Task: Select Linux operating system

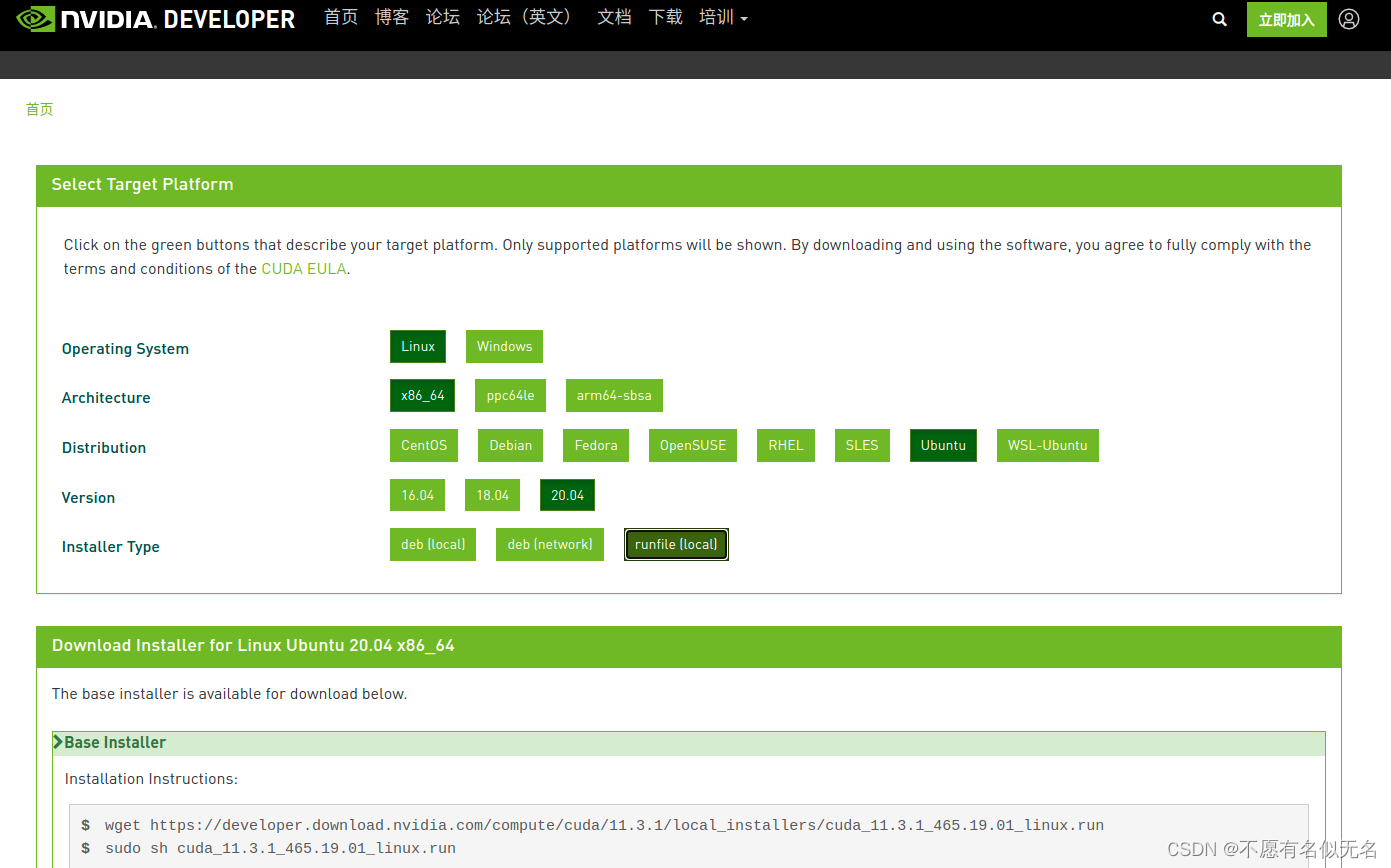Action: 418,347
